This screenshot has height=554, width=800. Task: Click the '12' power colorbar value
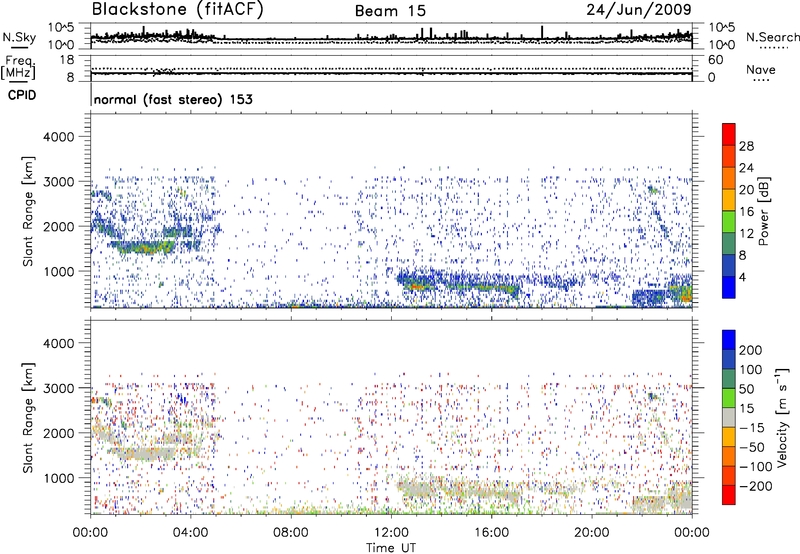(x=746, y=234)
